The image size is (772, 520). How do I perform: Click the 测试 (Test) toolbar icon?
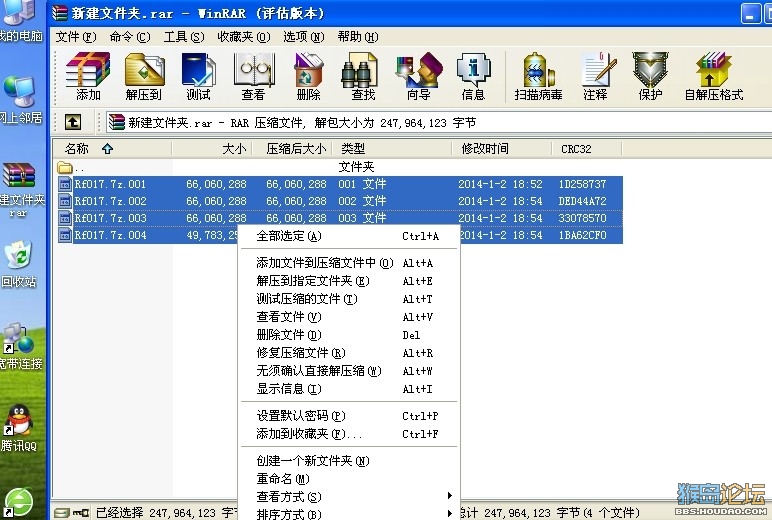198,76
